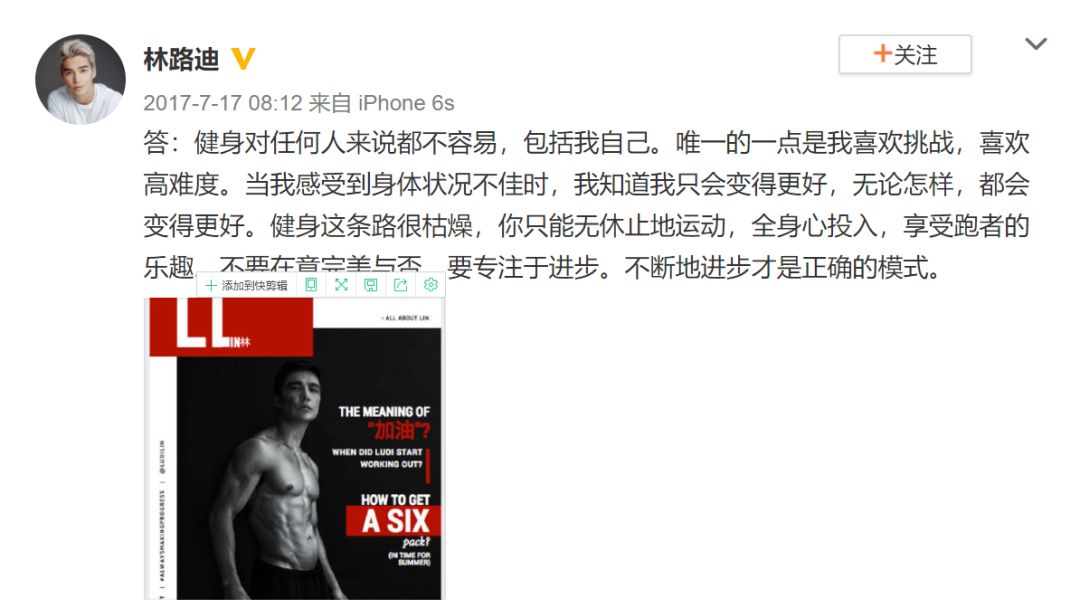Click the username 林路迪

pos(181,59)
